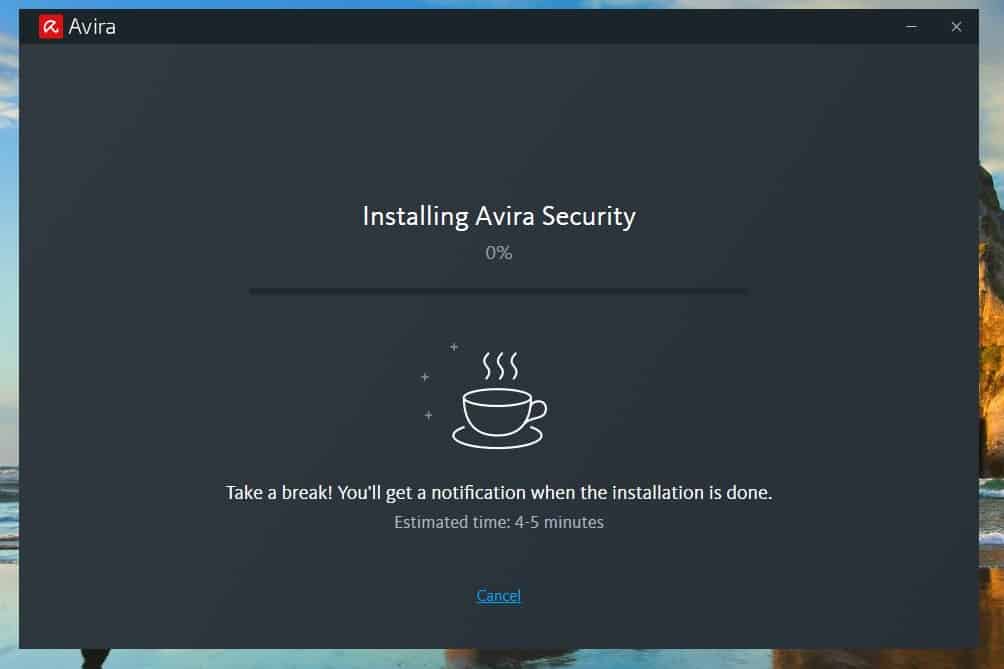The height and width of the screenshot is (669, 1004).
Task: Minimize the Avira installer window
Action: 911,27
